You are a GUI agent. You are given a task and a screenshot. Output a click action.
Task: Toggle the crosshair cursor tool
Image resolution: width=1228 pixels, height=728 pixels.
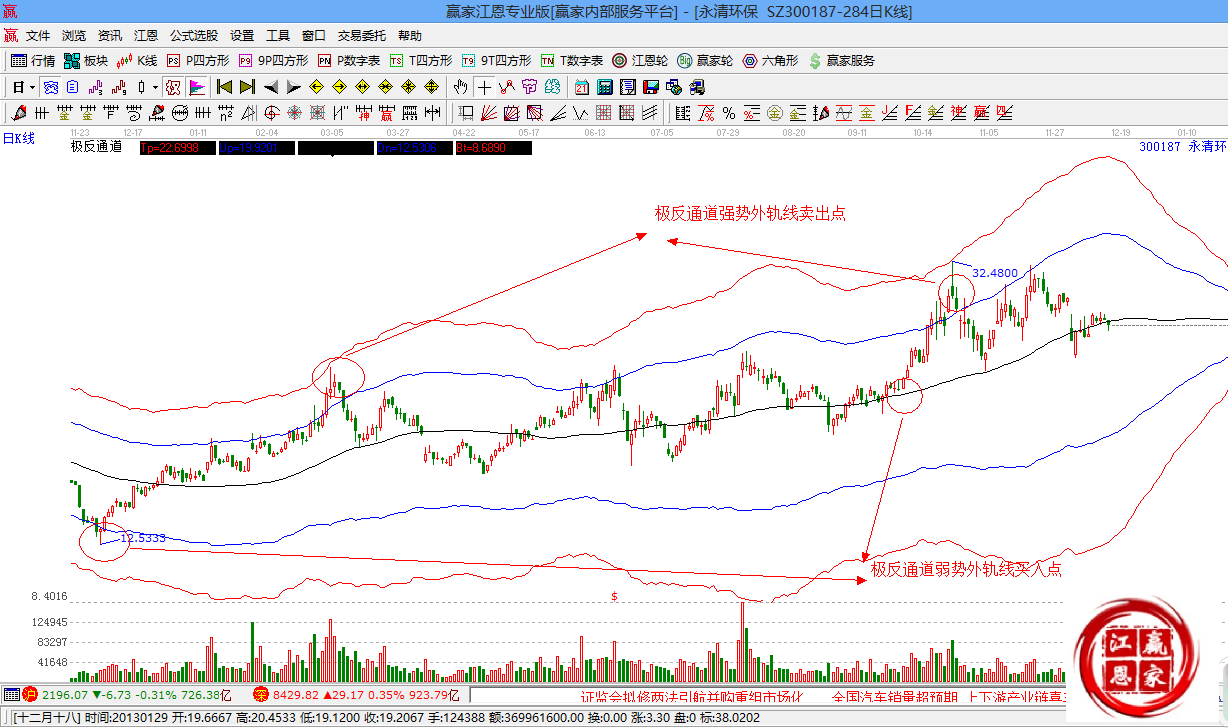[x=484, y=87]
